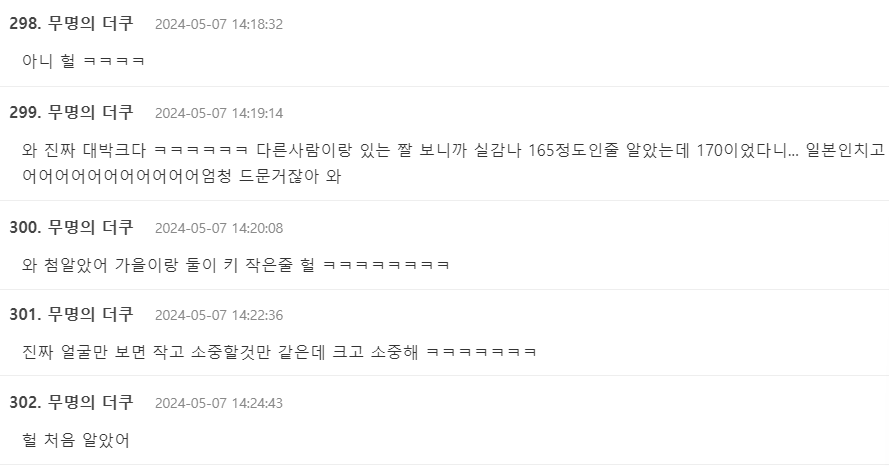Click timestamp 2024-05-07 14:19:14

click(x=218, y=113)
